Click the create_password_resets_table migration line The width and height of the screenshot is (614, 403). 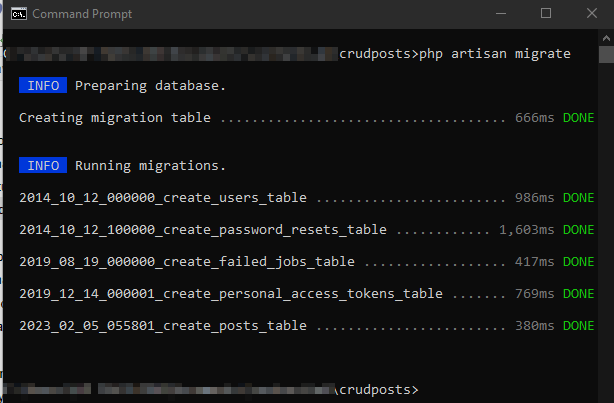pyautogui.click(x=307, y=230)
